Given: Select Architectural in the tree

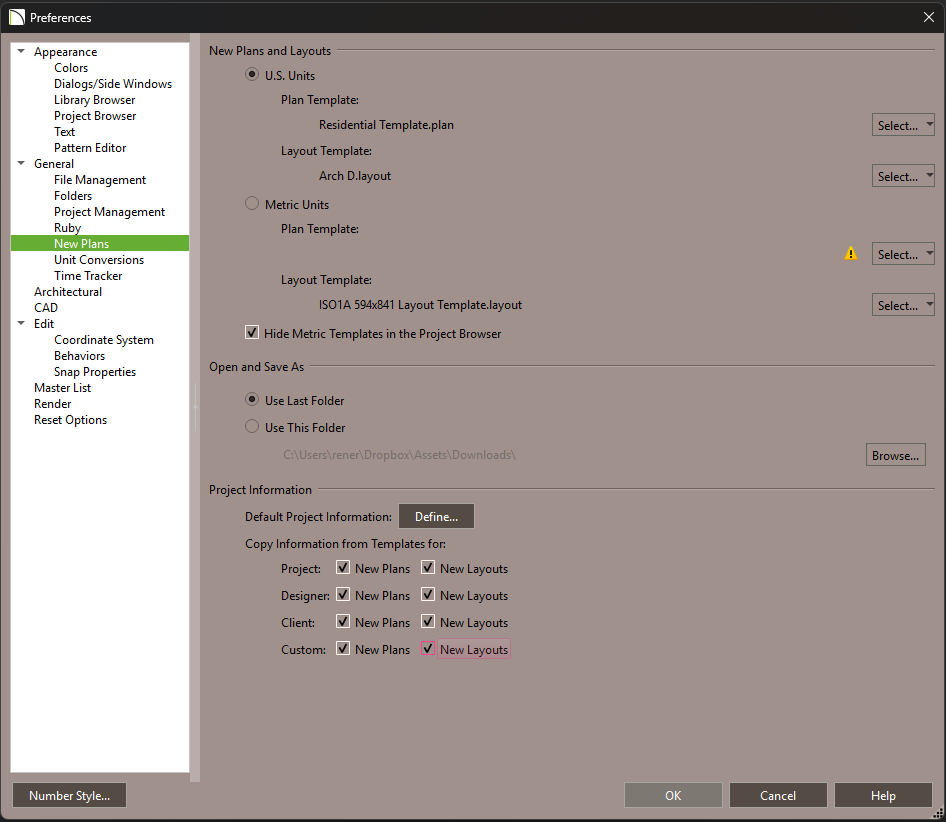Looking at the screenshot, I should pyautogui.click(x=68, y=292).
